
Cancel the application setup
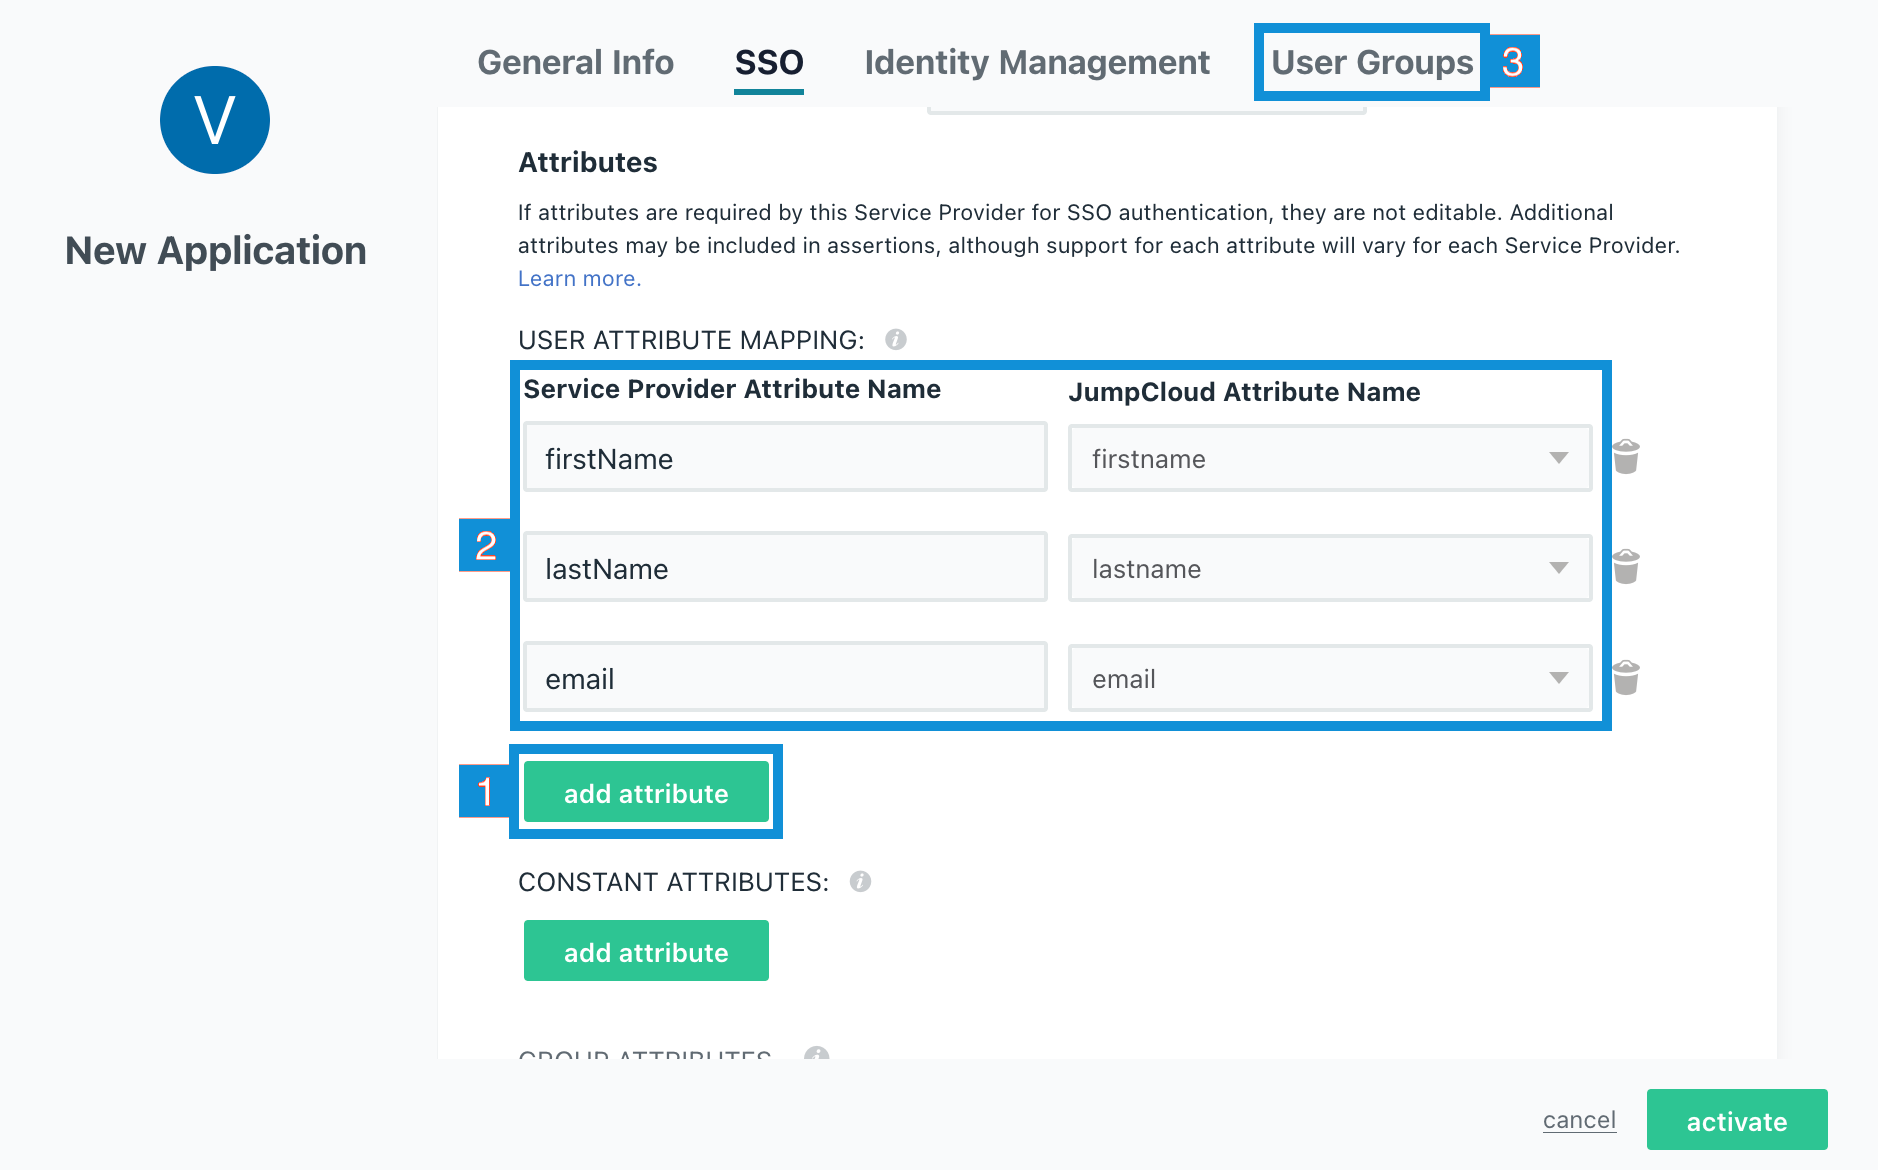1579,1120
